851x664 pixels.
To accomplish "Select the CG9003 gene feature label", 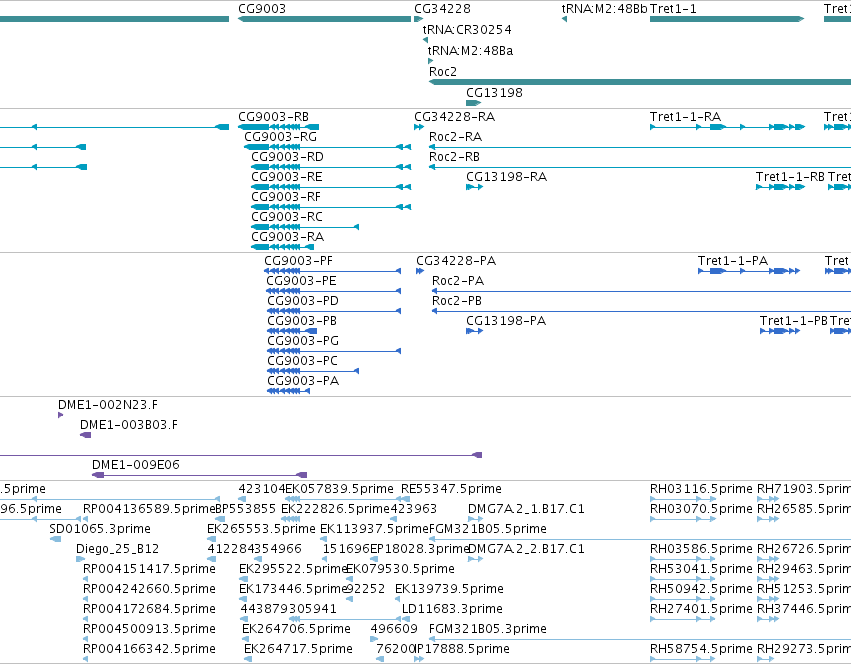I will point(262,9).
